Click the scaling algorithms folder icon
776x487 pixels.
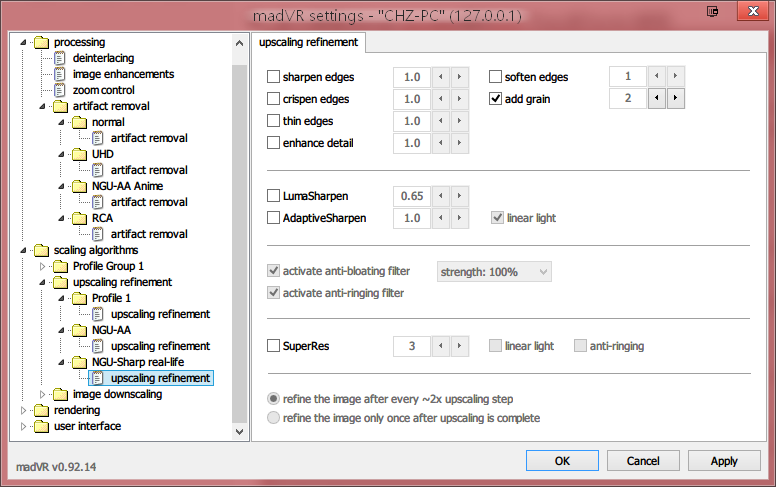point(42,250)
